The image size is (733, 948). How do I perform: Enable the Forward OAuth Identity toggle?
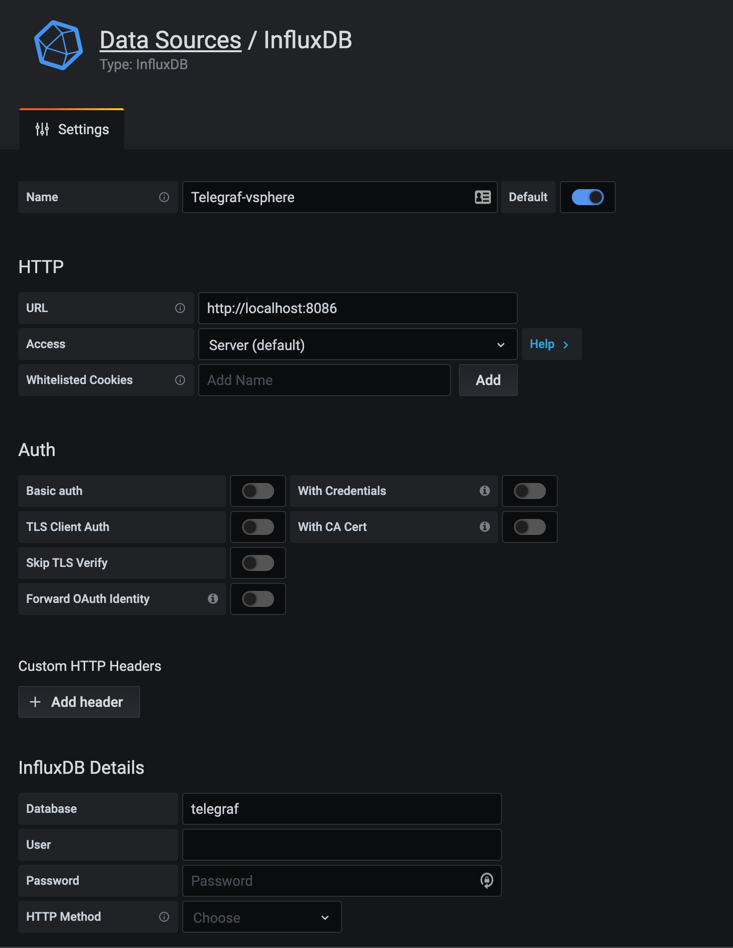tap(258, 599)
